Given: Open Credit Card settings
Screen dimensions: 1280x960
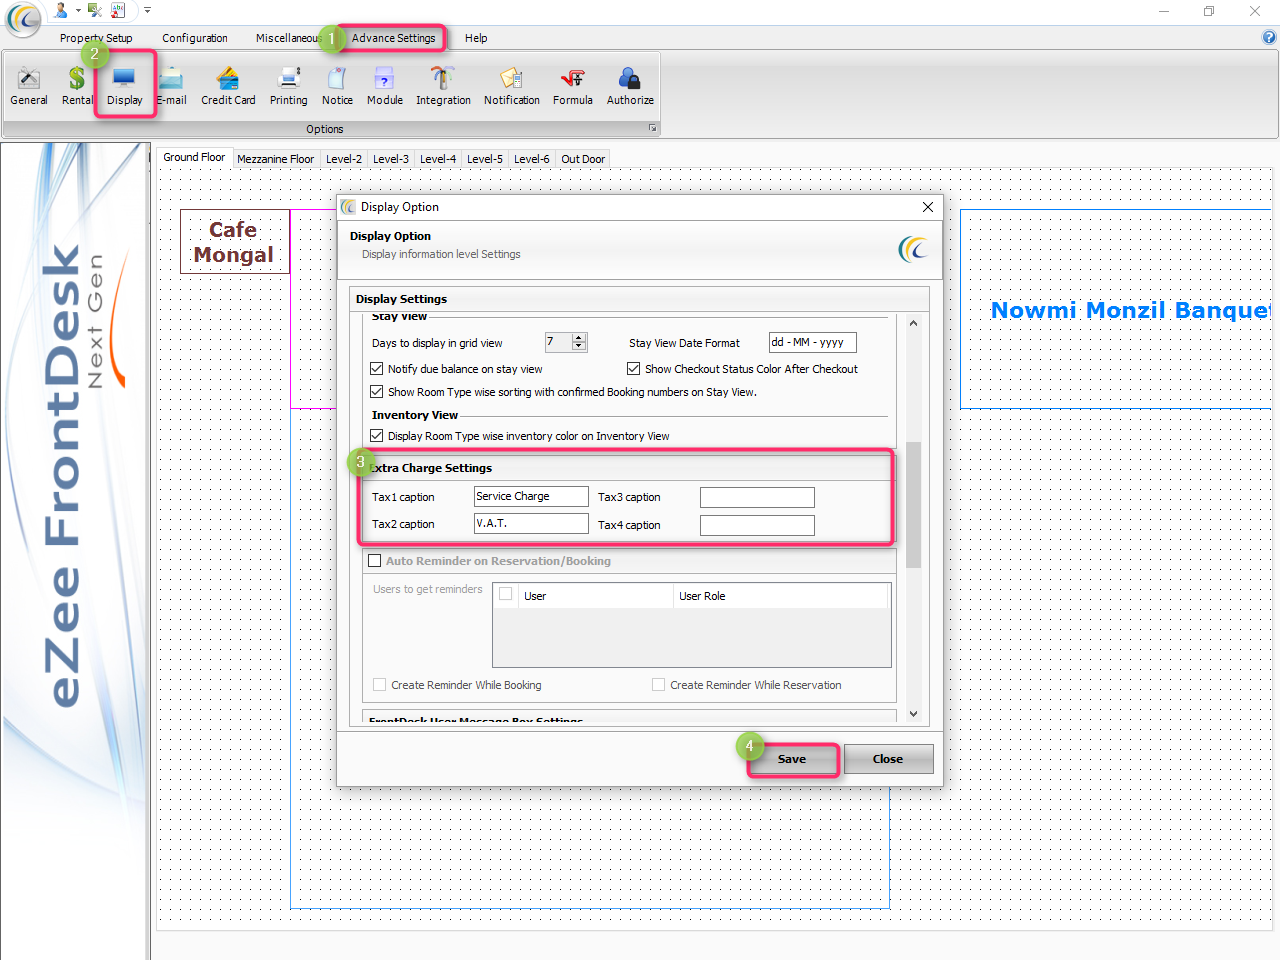Looking at the screenshot, I should click(x=228, y=86).
